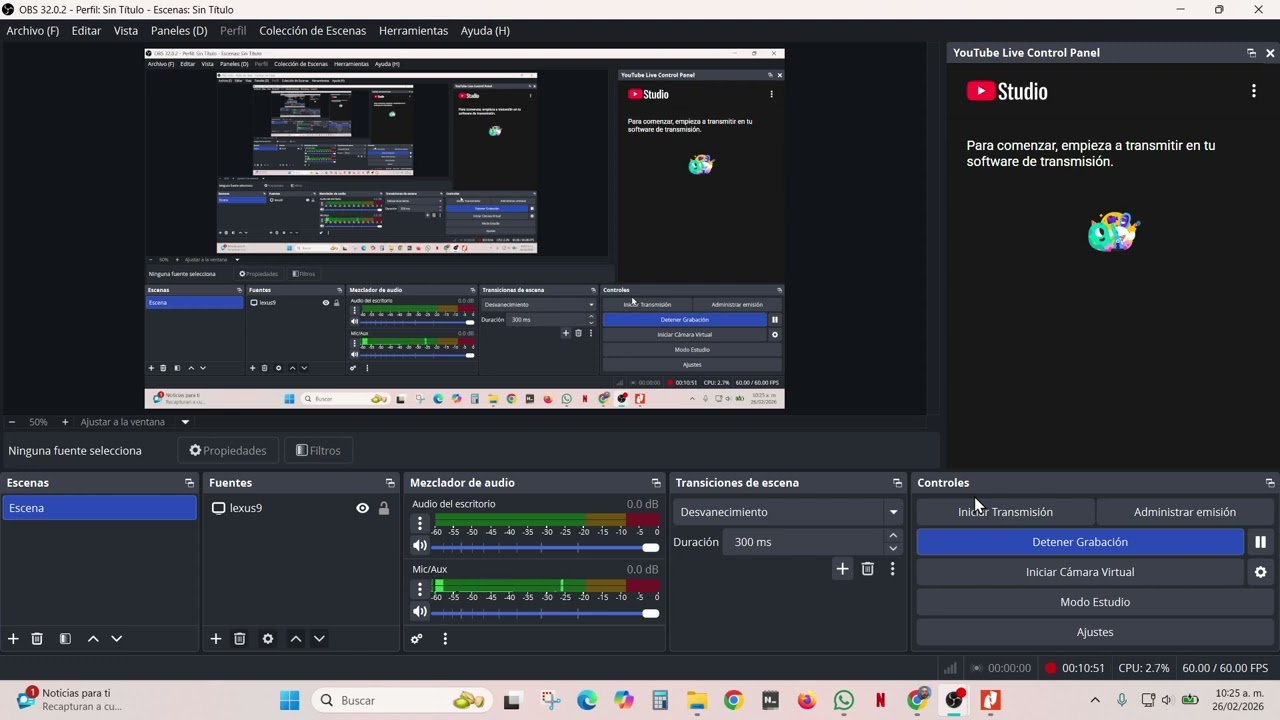Move source down in Fuentes panel
This screenshot has width=1280, height=720.
pyautogui.click(x=320, y=639)
